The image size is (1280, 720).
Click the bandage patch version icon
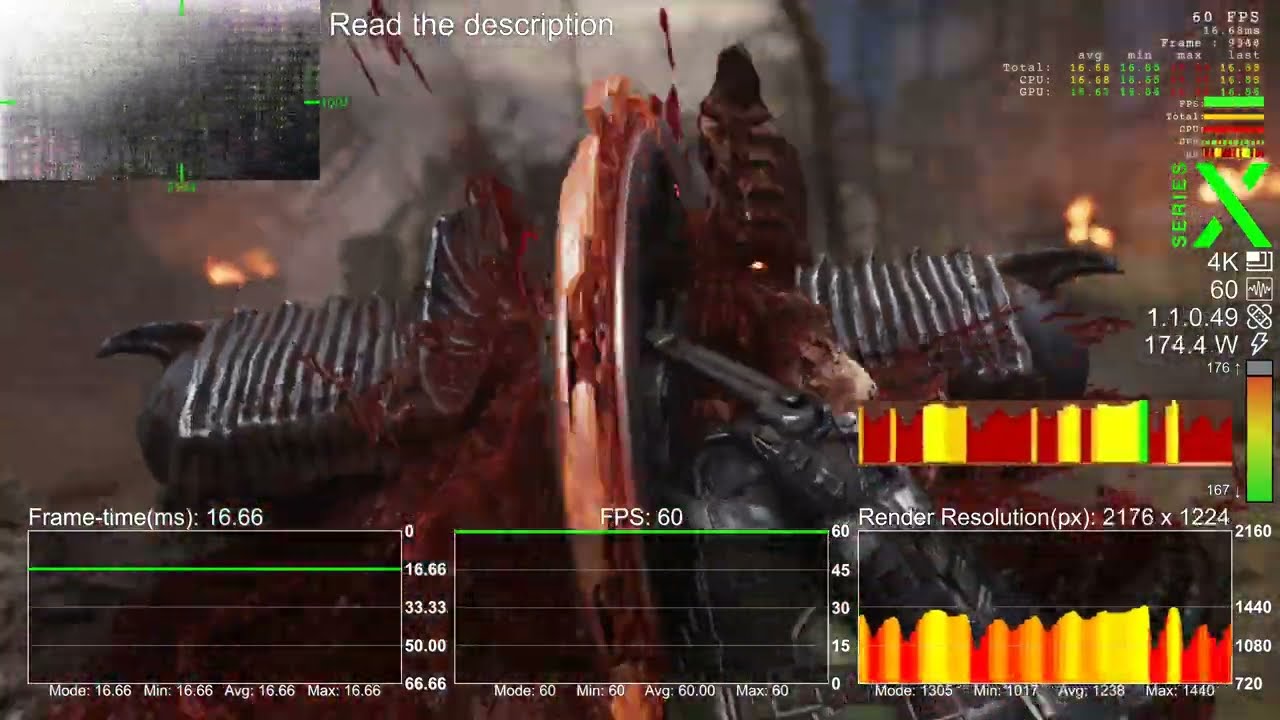click(1259, 318)
